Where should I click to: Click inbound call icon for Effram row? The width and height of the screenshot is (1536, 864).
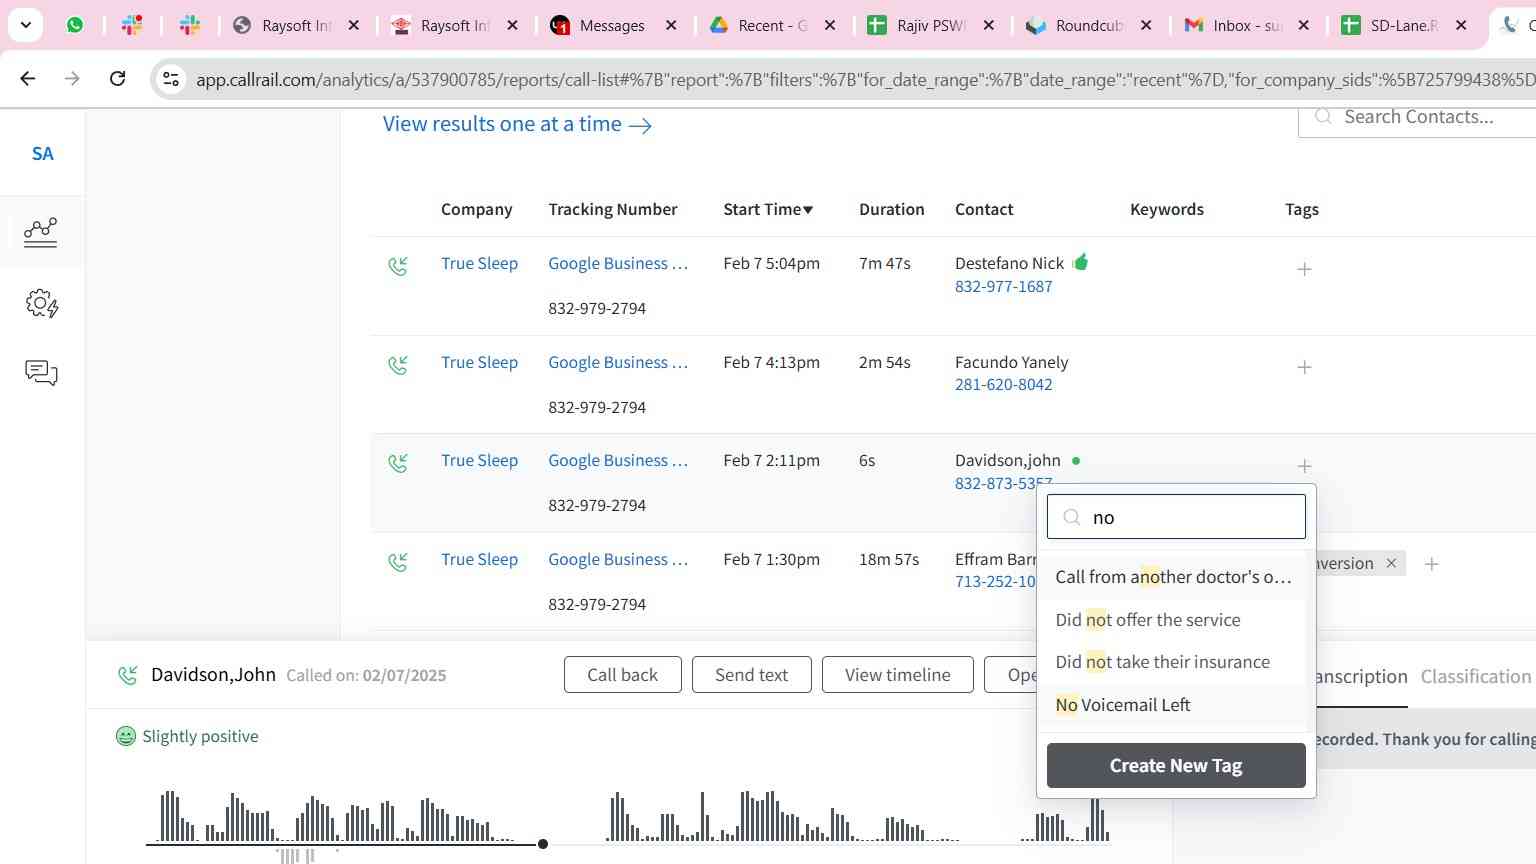(398, 562)
